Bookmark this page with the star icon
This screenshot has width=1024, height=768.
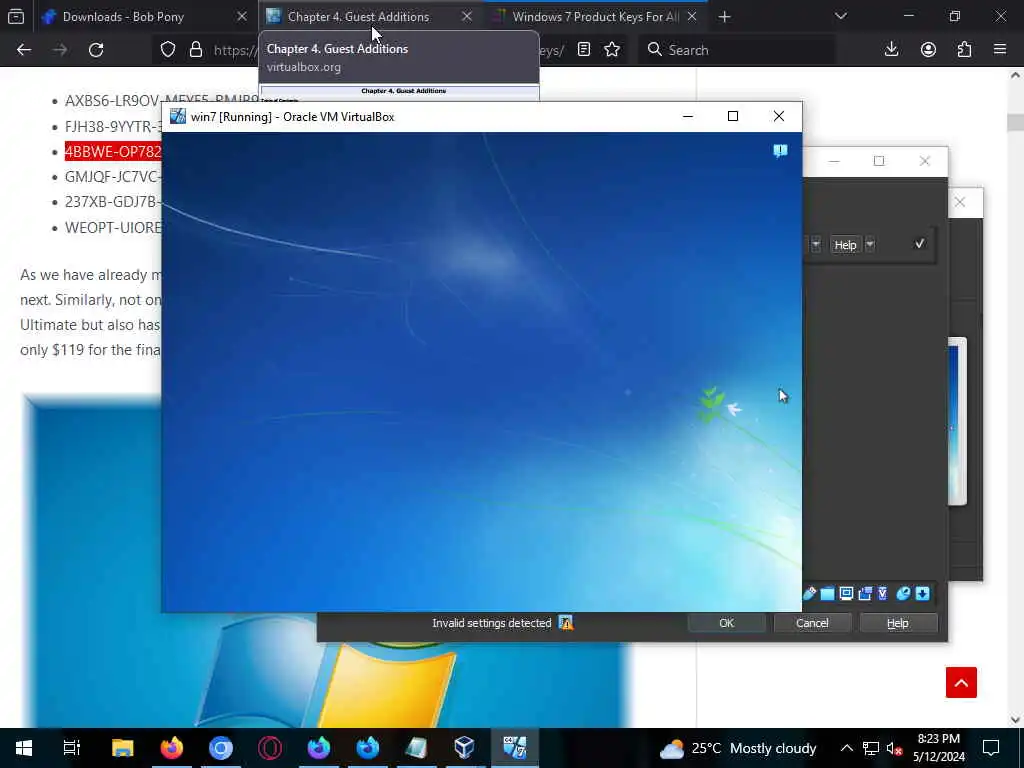click(x=612, y=50)
